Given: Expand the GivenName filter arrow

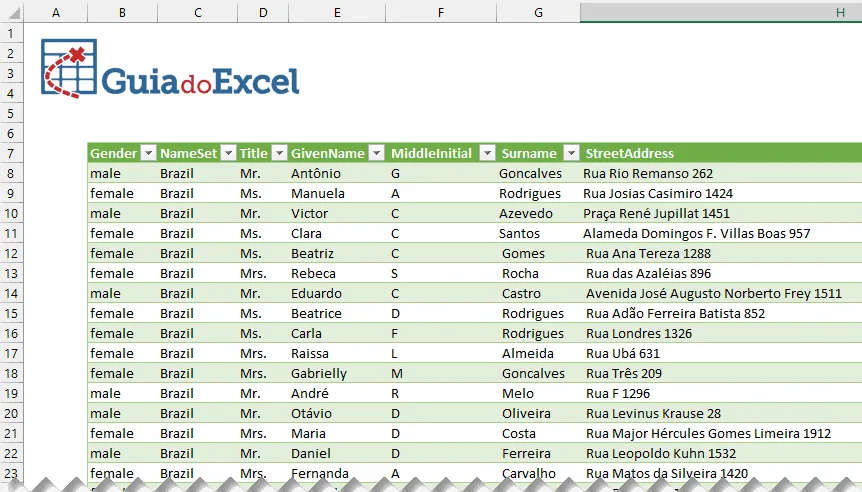Looking at the screenshot, I should 377,153.
